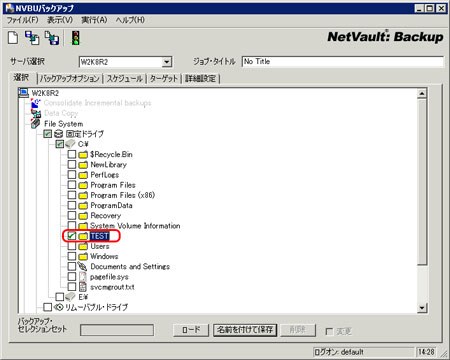Screen dimensions: 450x360
Task: Switch to the バックアップオプション tab
Action: [70, 79]
